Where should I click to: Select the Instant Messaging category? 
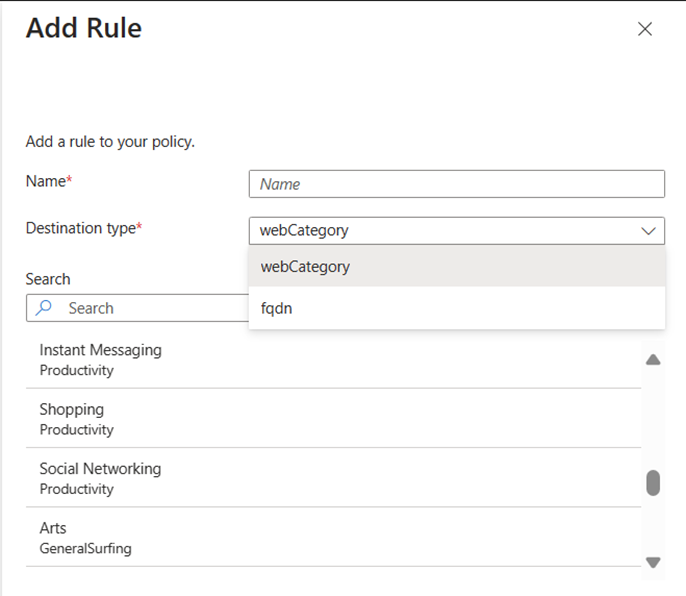(x=100, y=359)
